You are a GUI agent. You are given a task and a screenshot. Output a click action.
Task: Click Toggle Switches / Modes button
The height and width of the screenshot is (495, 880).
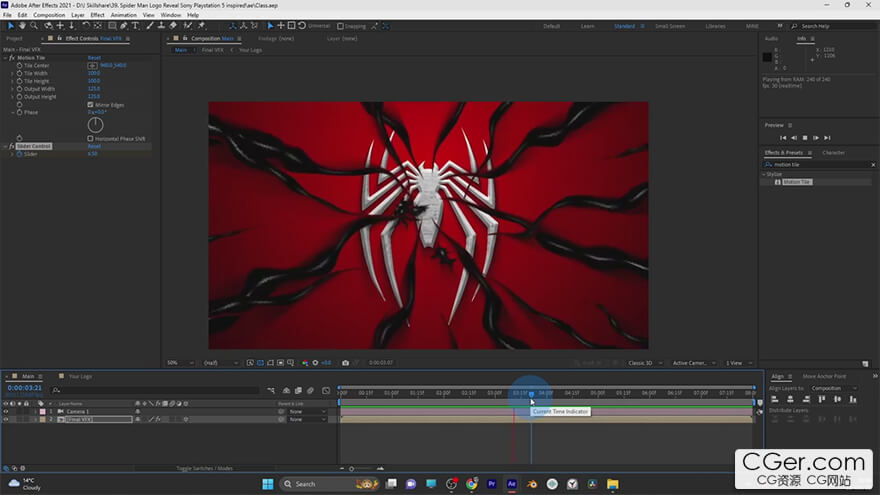pyautogui.click(x=204, y=468)
